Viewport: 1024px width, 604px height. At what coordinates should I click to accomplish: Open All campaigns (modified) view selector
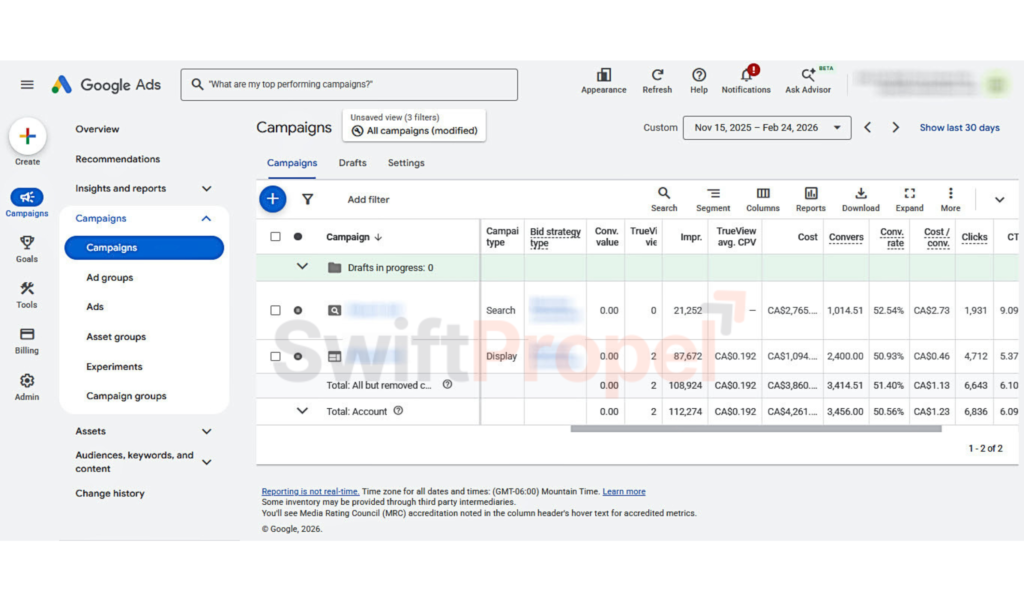tap(414, 125)
